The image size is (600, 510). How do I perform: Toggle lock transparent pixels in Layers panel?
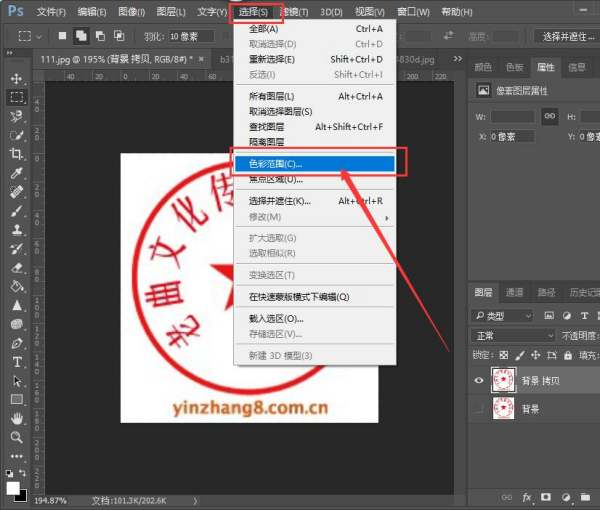(x=505, y=355)
